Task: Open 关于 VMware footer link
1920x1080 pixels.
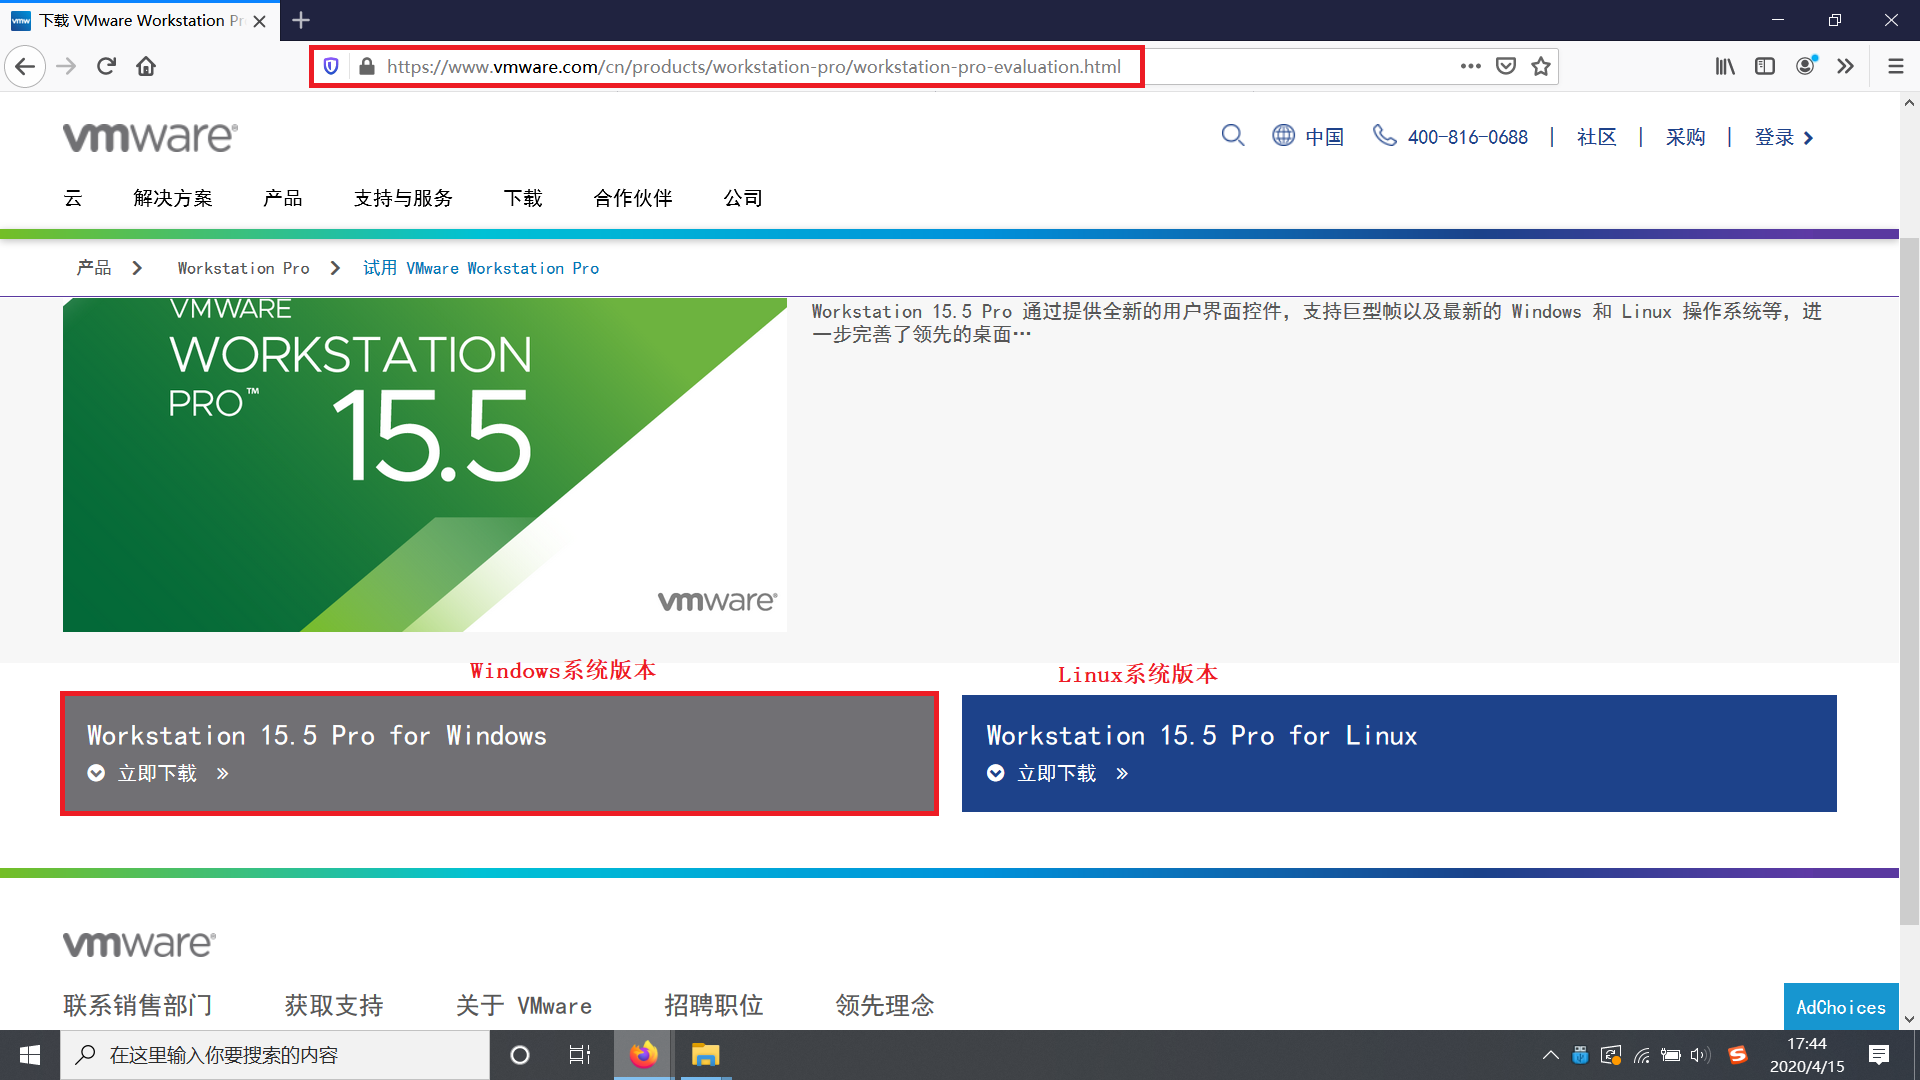Action: tap(523, 1005)
